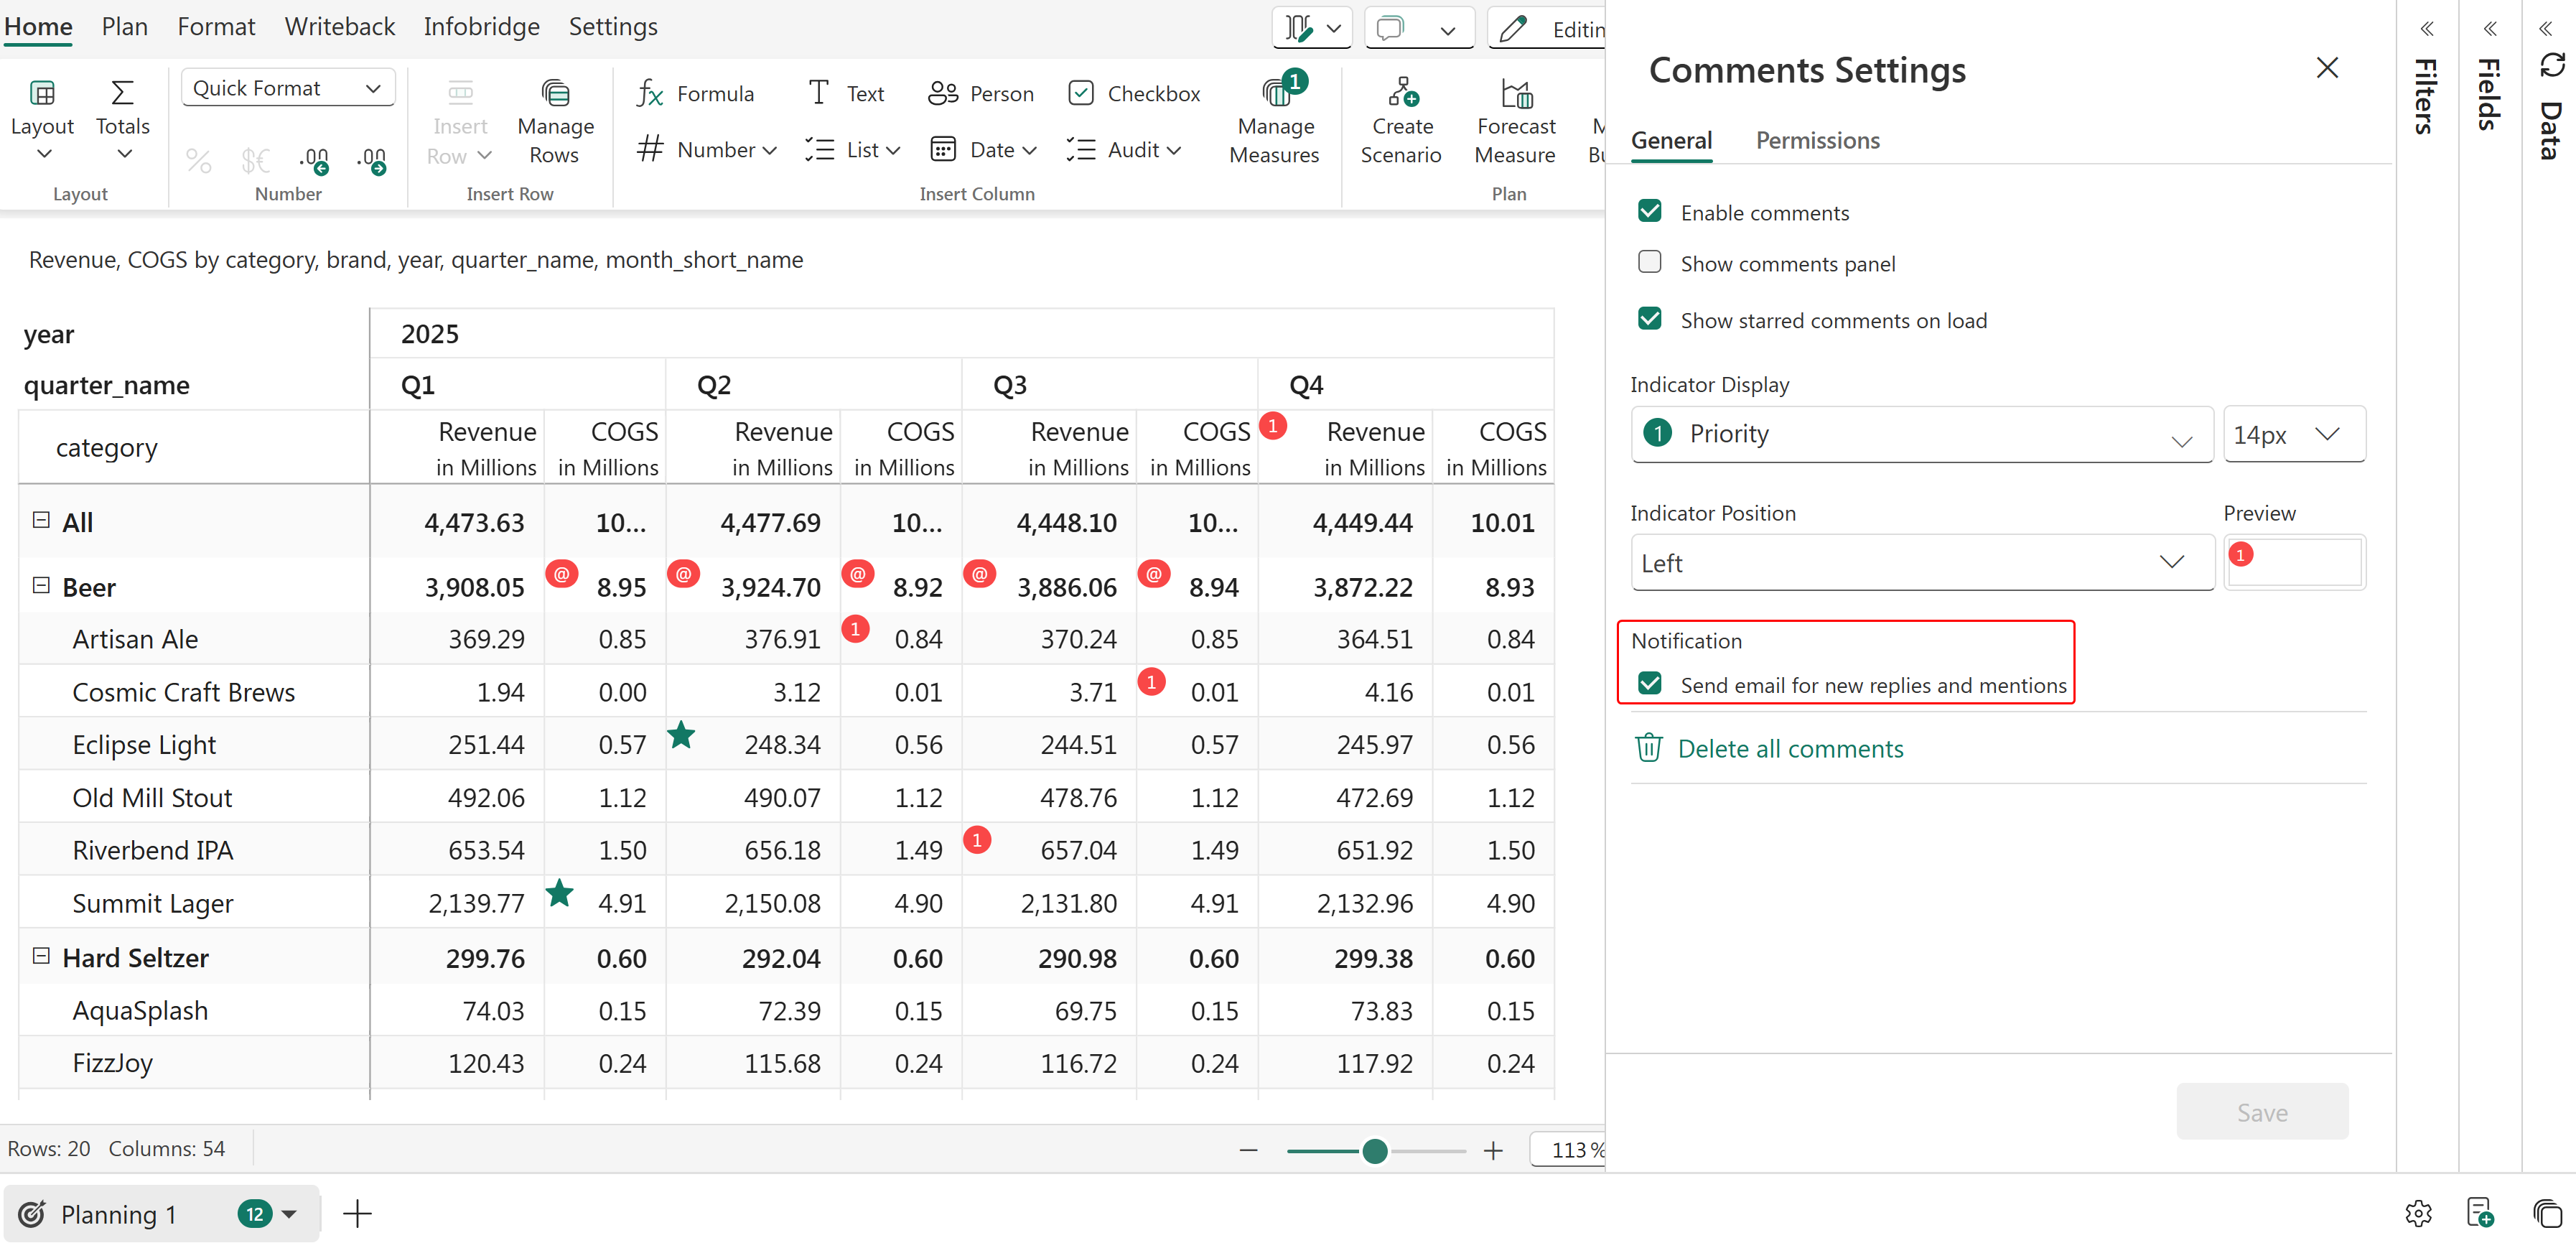
Task: Check Show comments panel
Action: 1650,262
